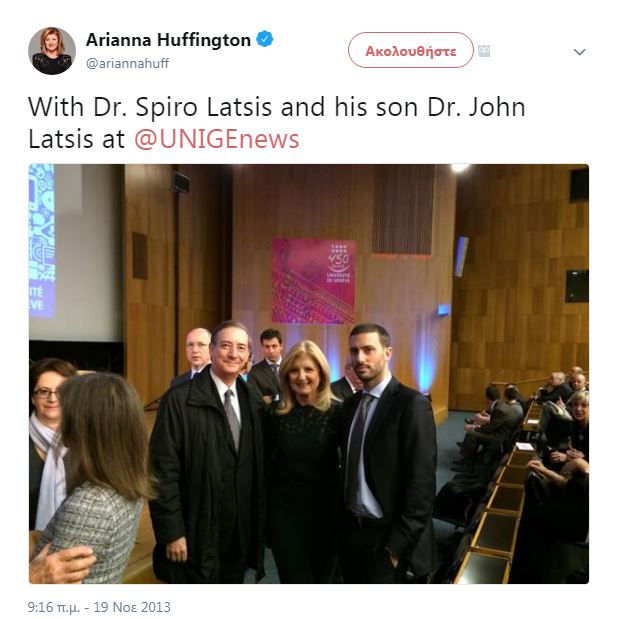Follow the account via Ακολουθήστε button
The image size is (623, 619).
(x=411, y=50)
